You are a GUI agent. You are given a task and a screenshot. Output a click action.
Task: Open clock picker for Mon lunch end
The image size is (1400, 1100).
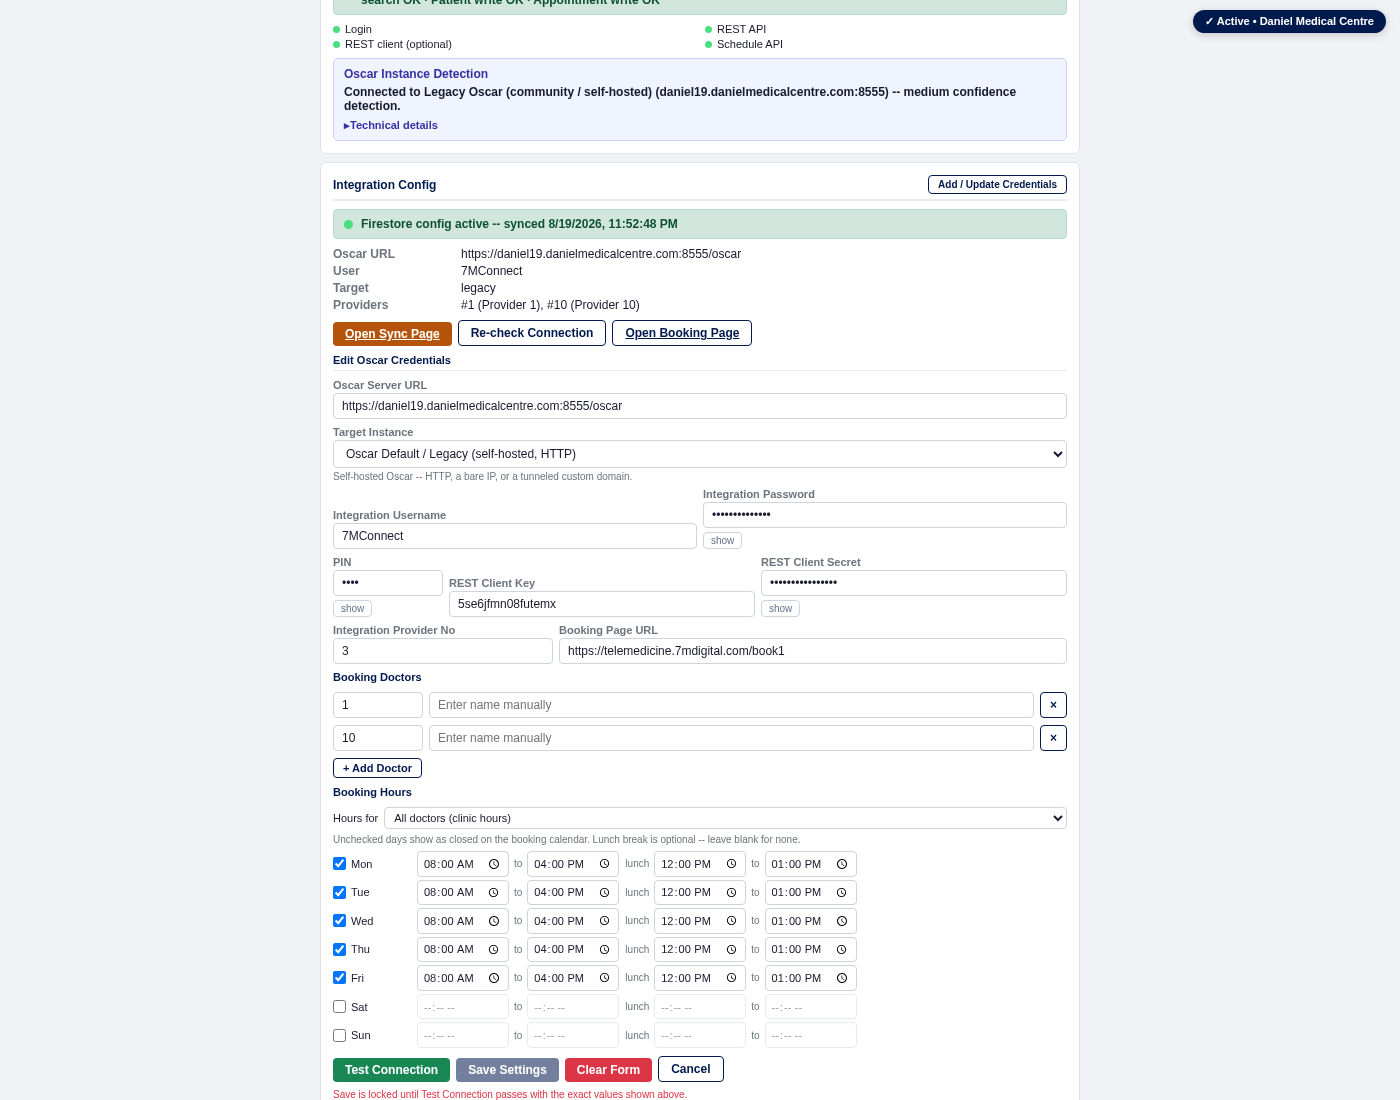pyautogui.click(x=842, y=864)
